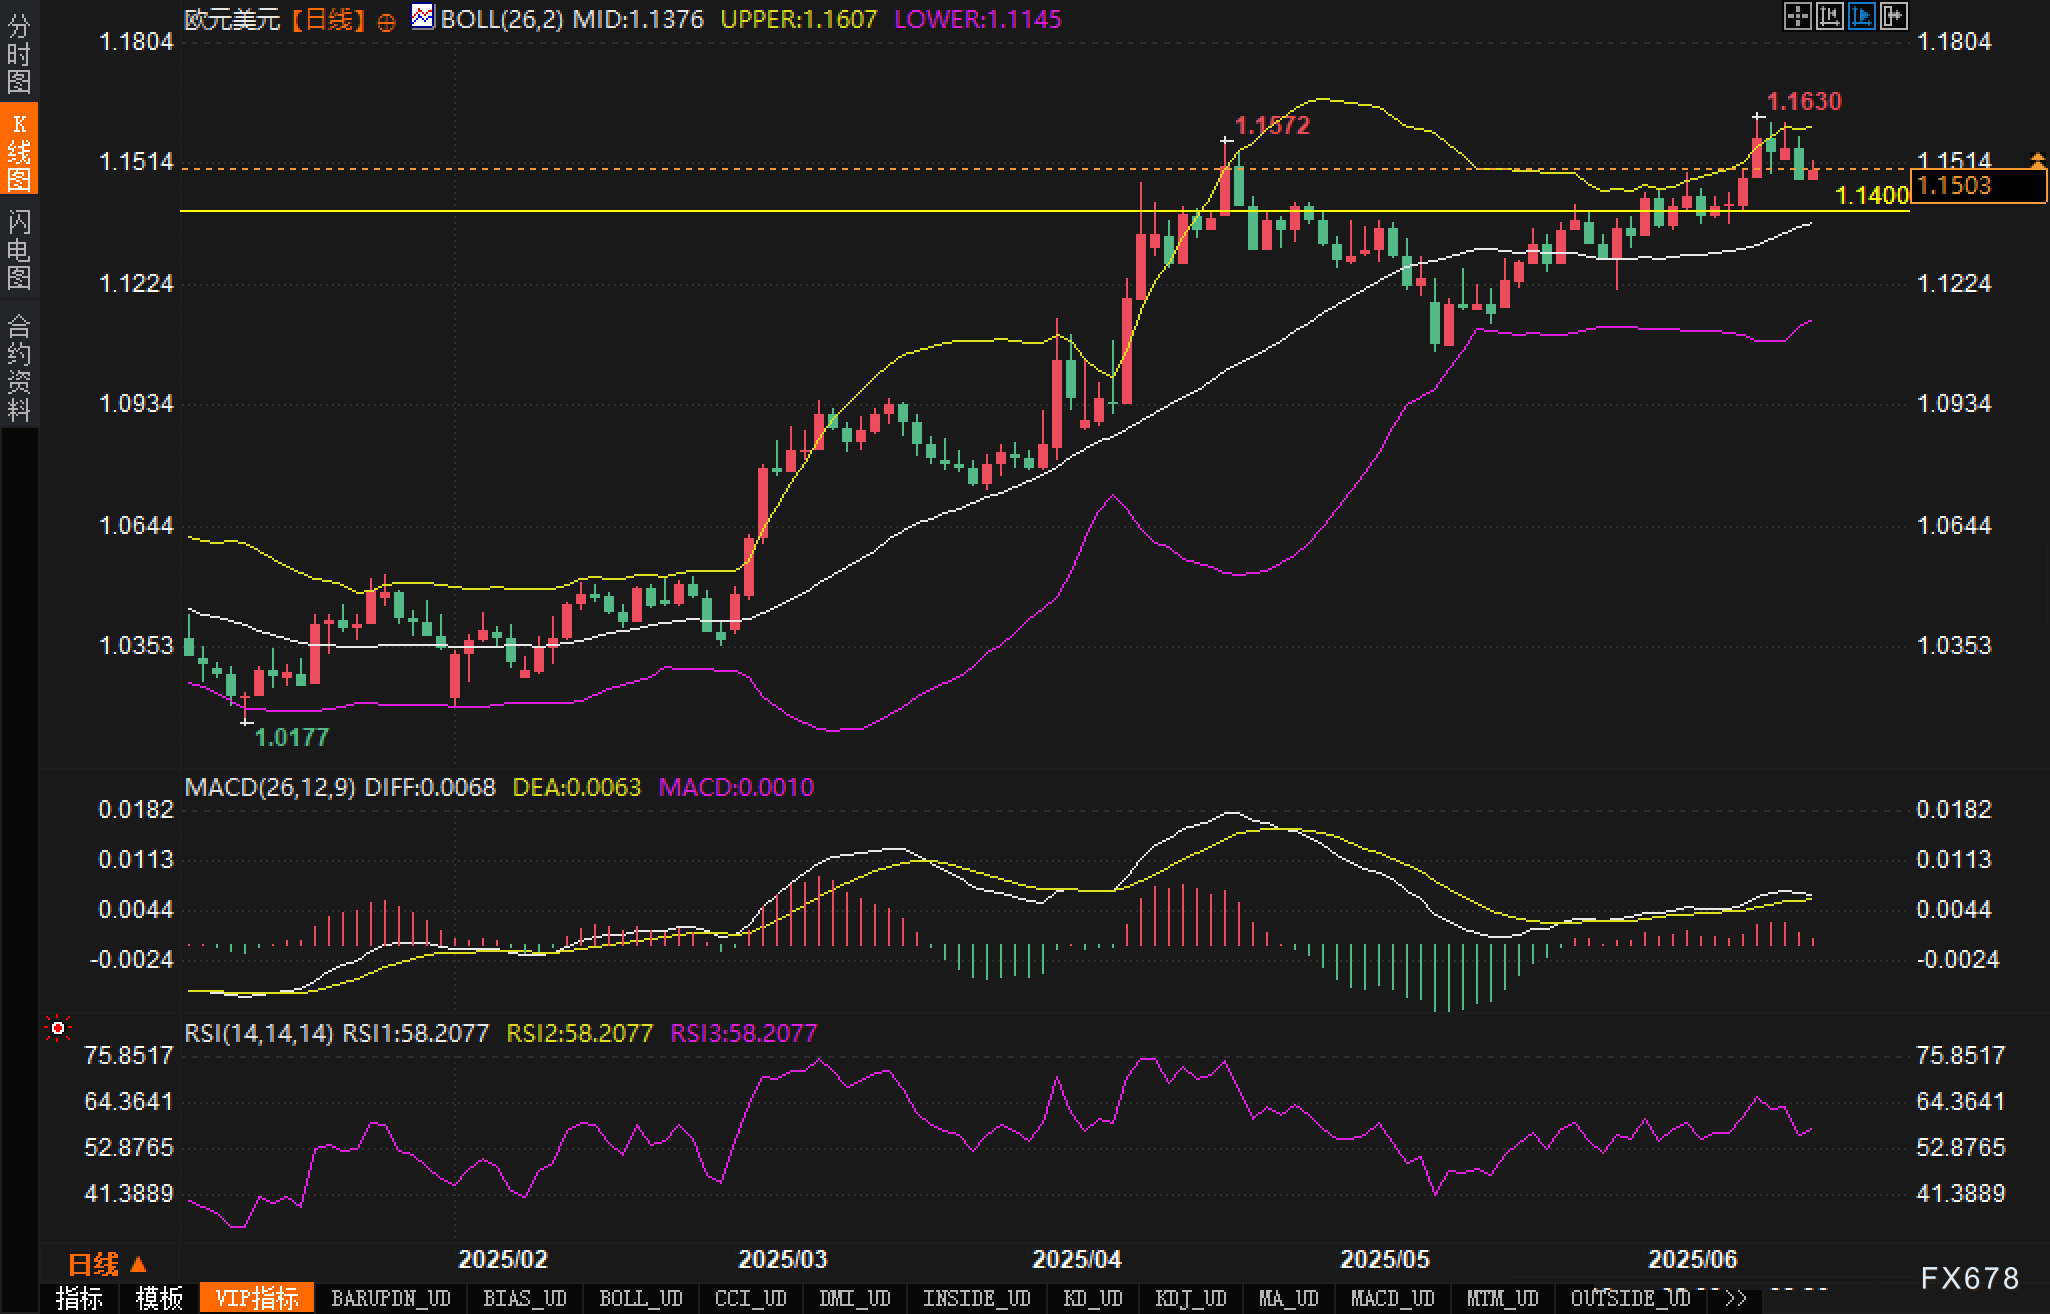Click the panel-with-arrow icon at top right

[x=1893, y=16]
